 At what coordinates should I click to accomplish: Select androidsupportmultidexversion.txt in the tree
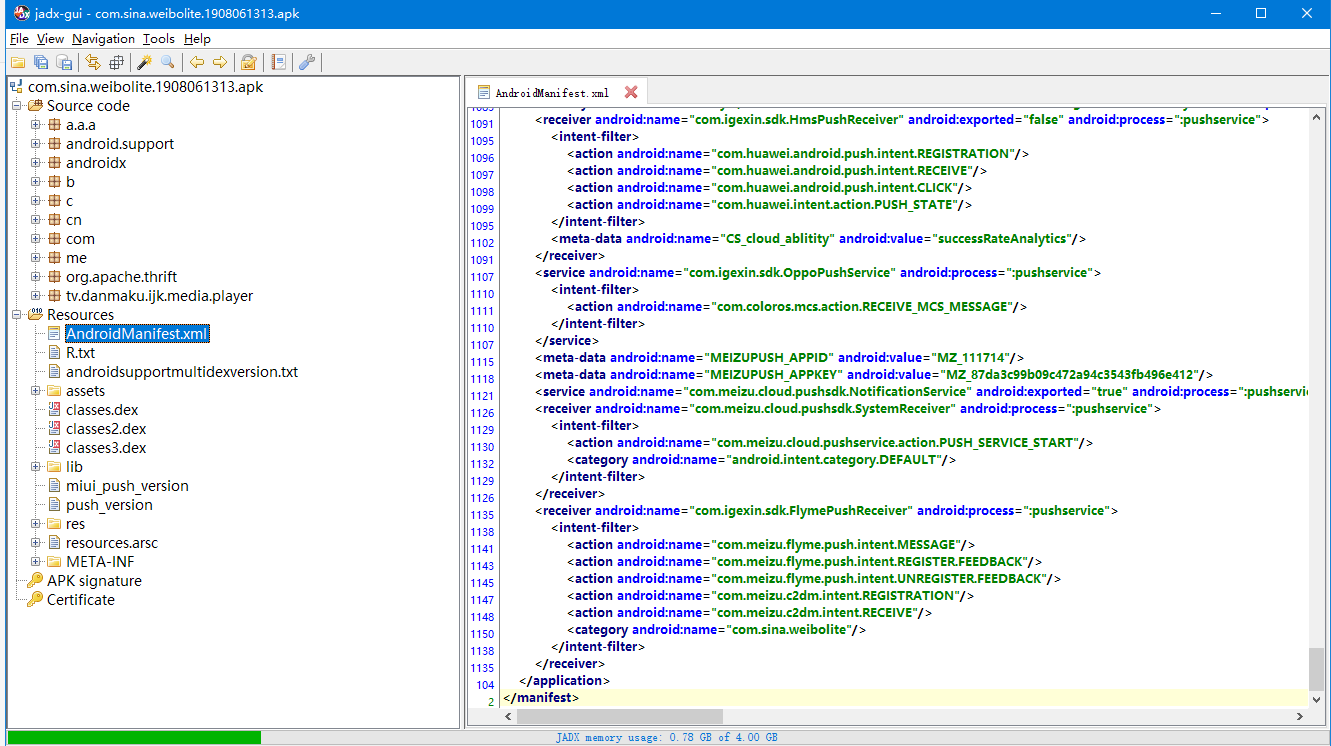pos(182,372)
